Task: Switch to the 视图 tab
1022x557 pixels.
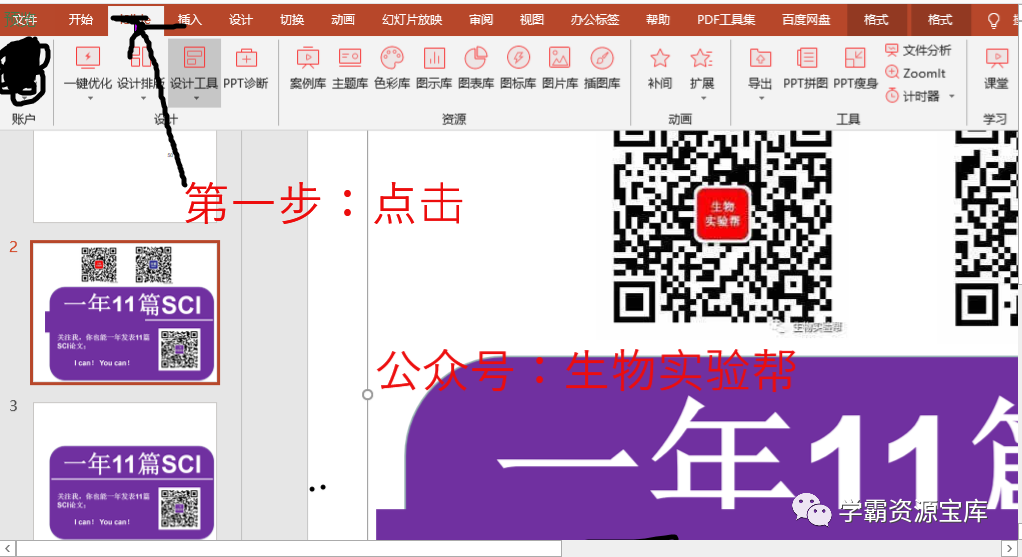Action: (532, 20)
